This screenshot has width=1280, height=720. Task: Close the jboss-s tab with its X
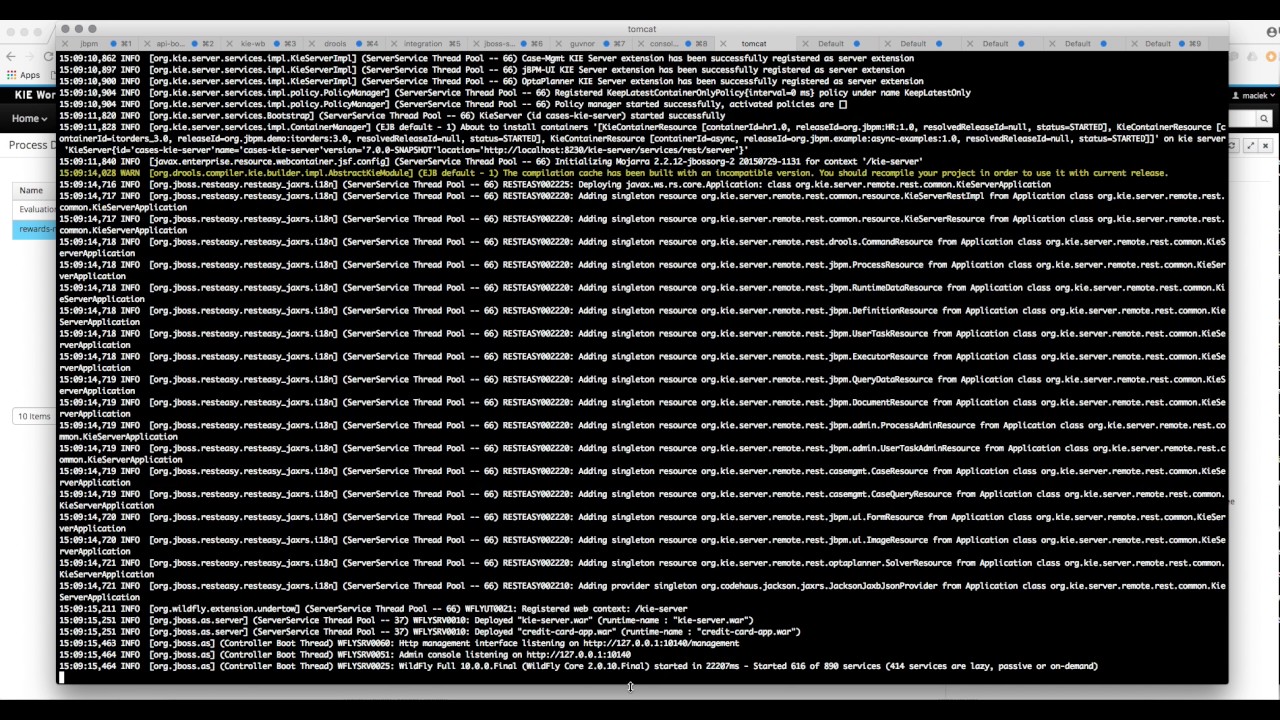(475, 44)
